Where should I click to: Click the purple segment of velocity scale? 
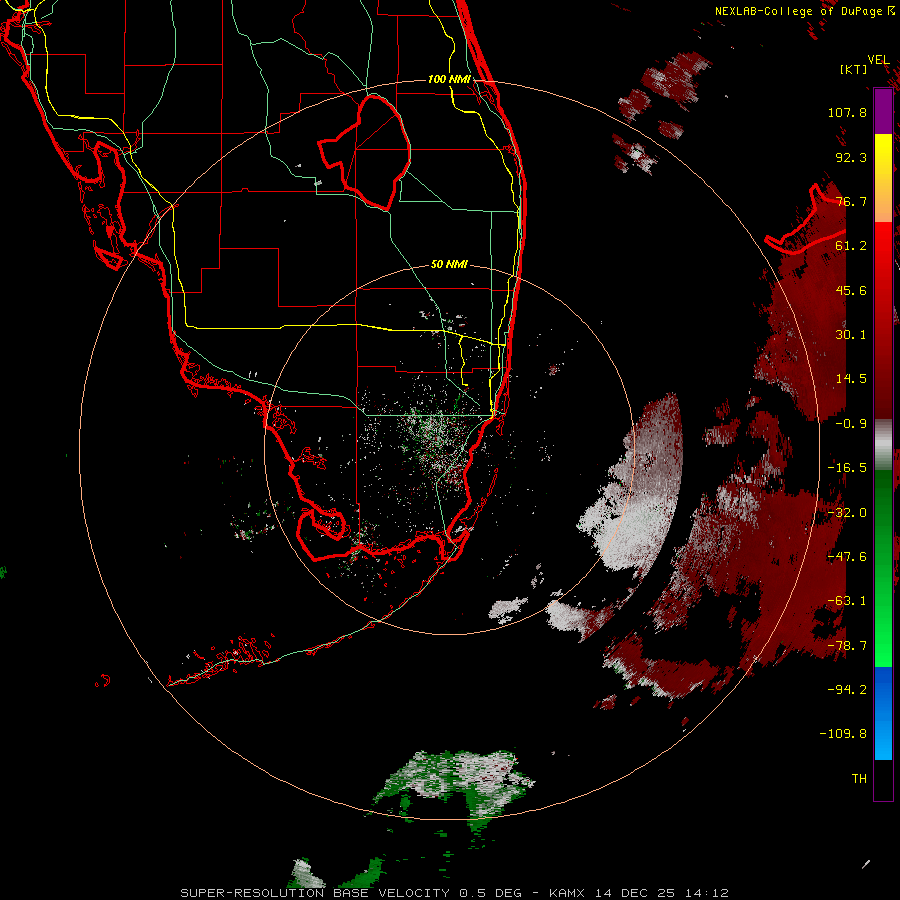tap(883, 111)
